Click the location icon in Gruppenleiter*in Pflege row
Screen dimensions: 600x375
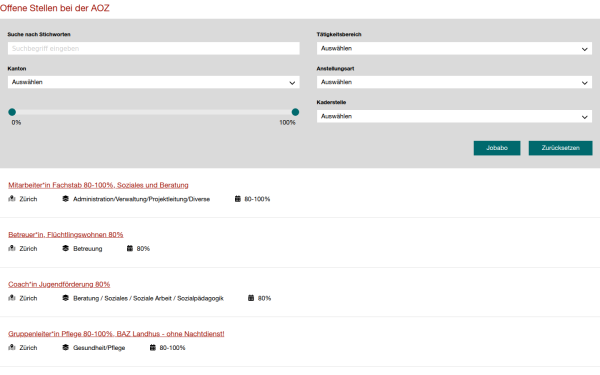pos(12,347)
